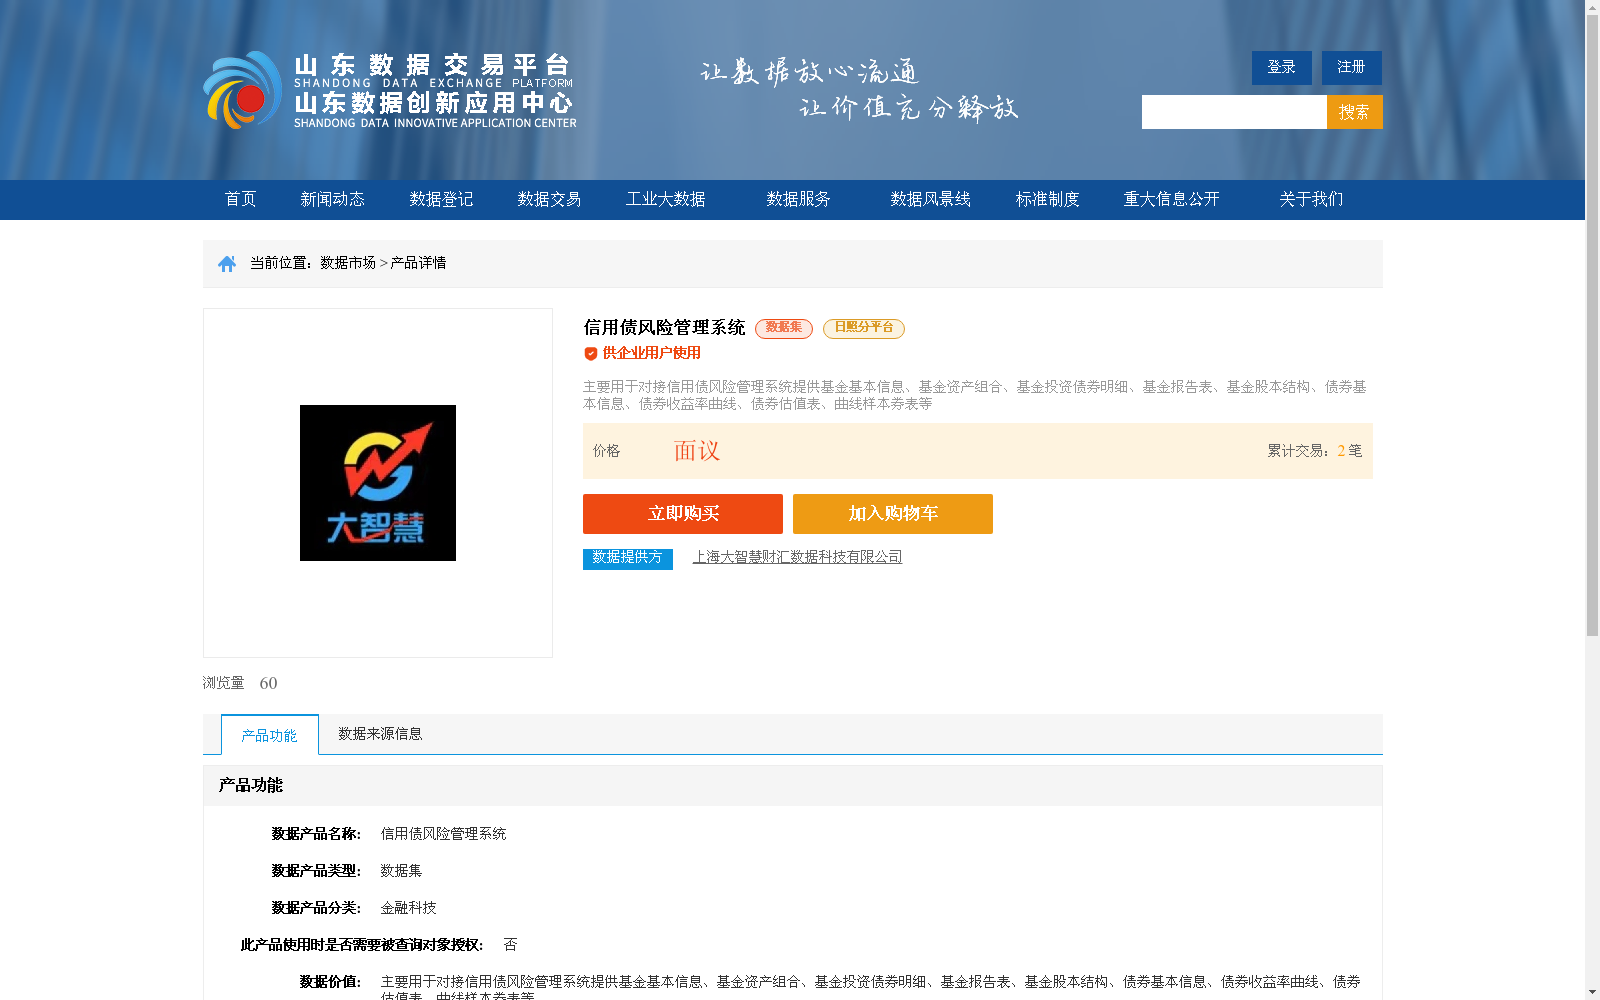The height and width of the screenshot is (1000, 1600).
Task: Click the orange shield icon beside 供企业用户使用
Action: coord(590,353)
